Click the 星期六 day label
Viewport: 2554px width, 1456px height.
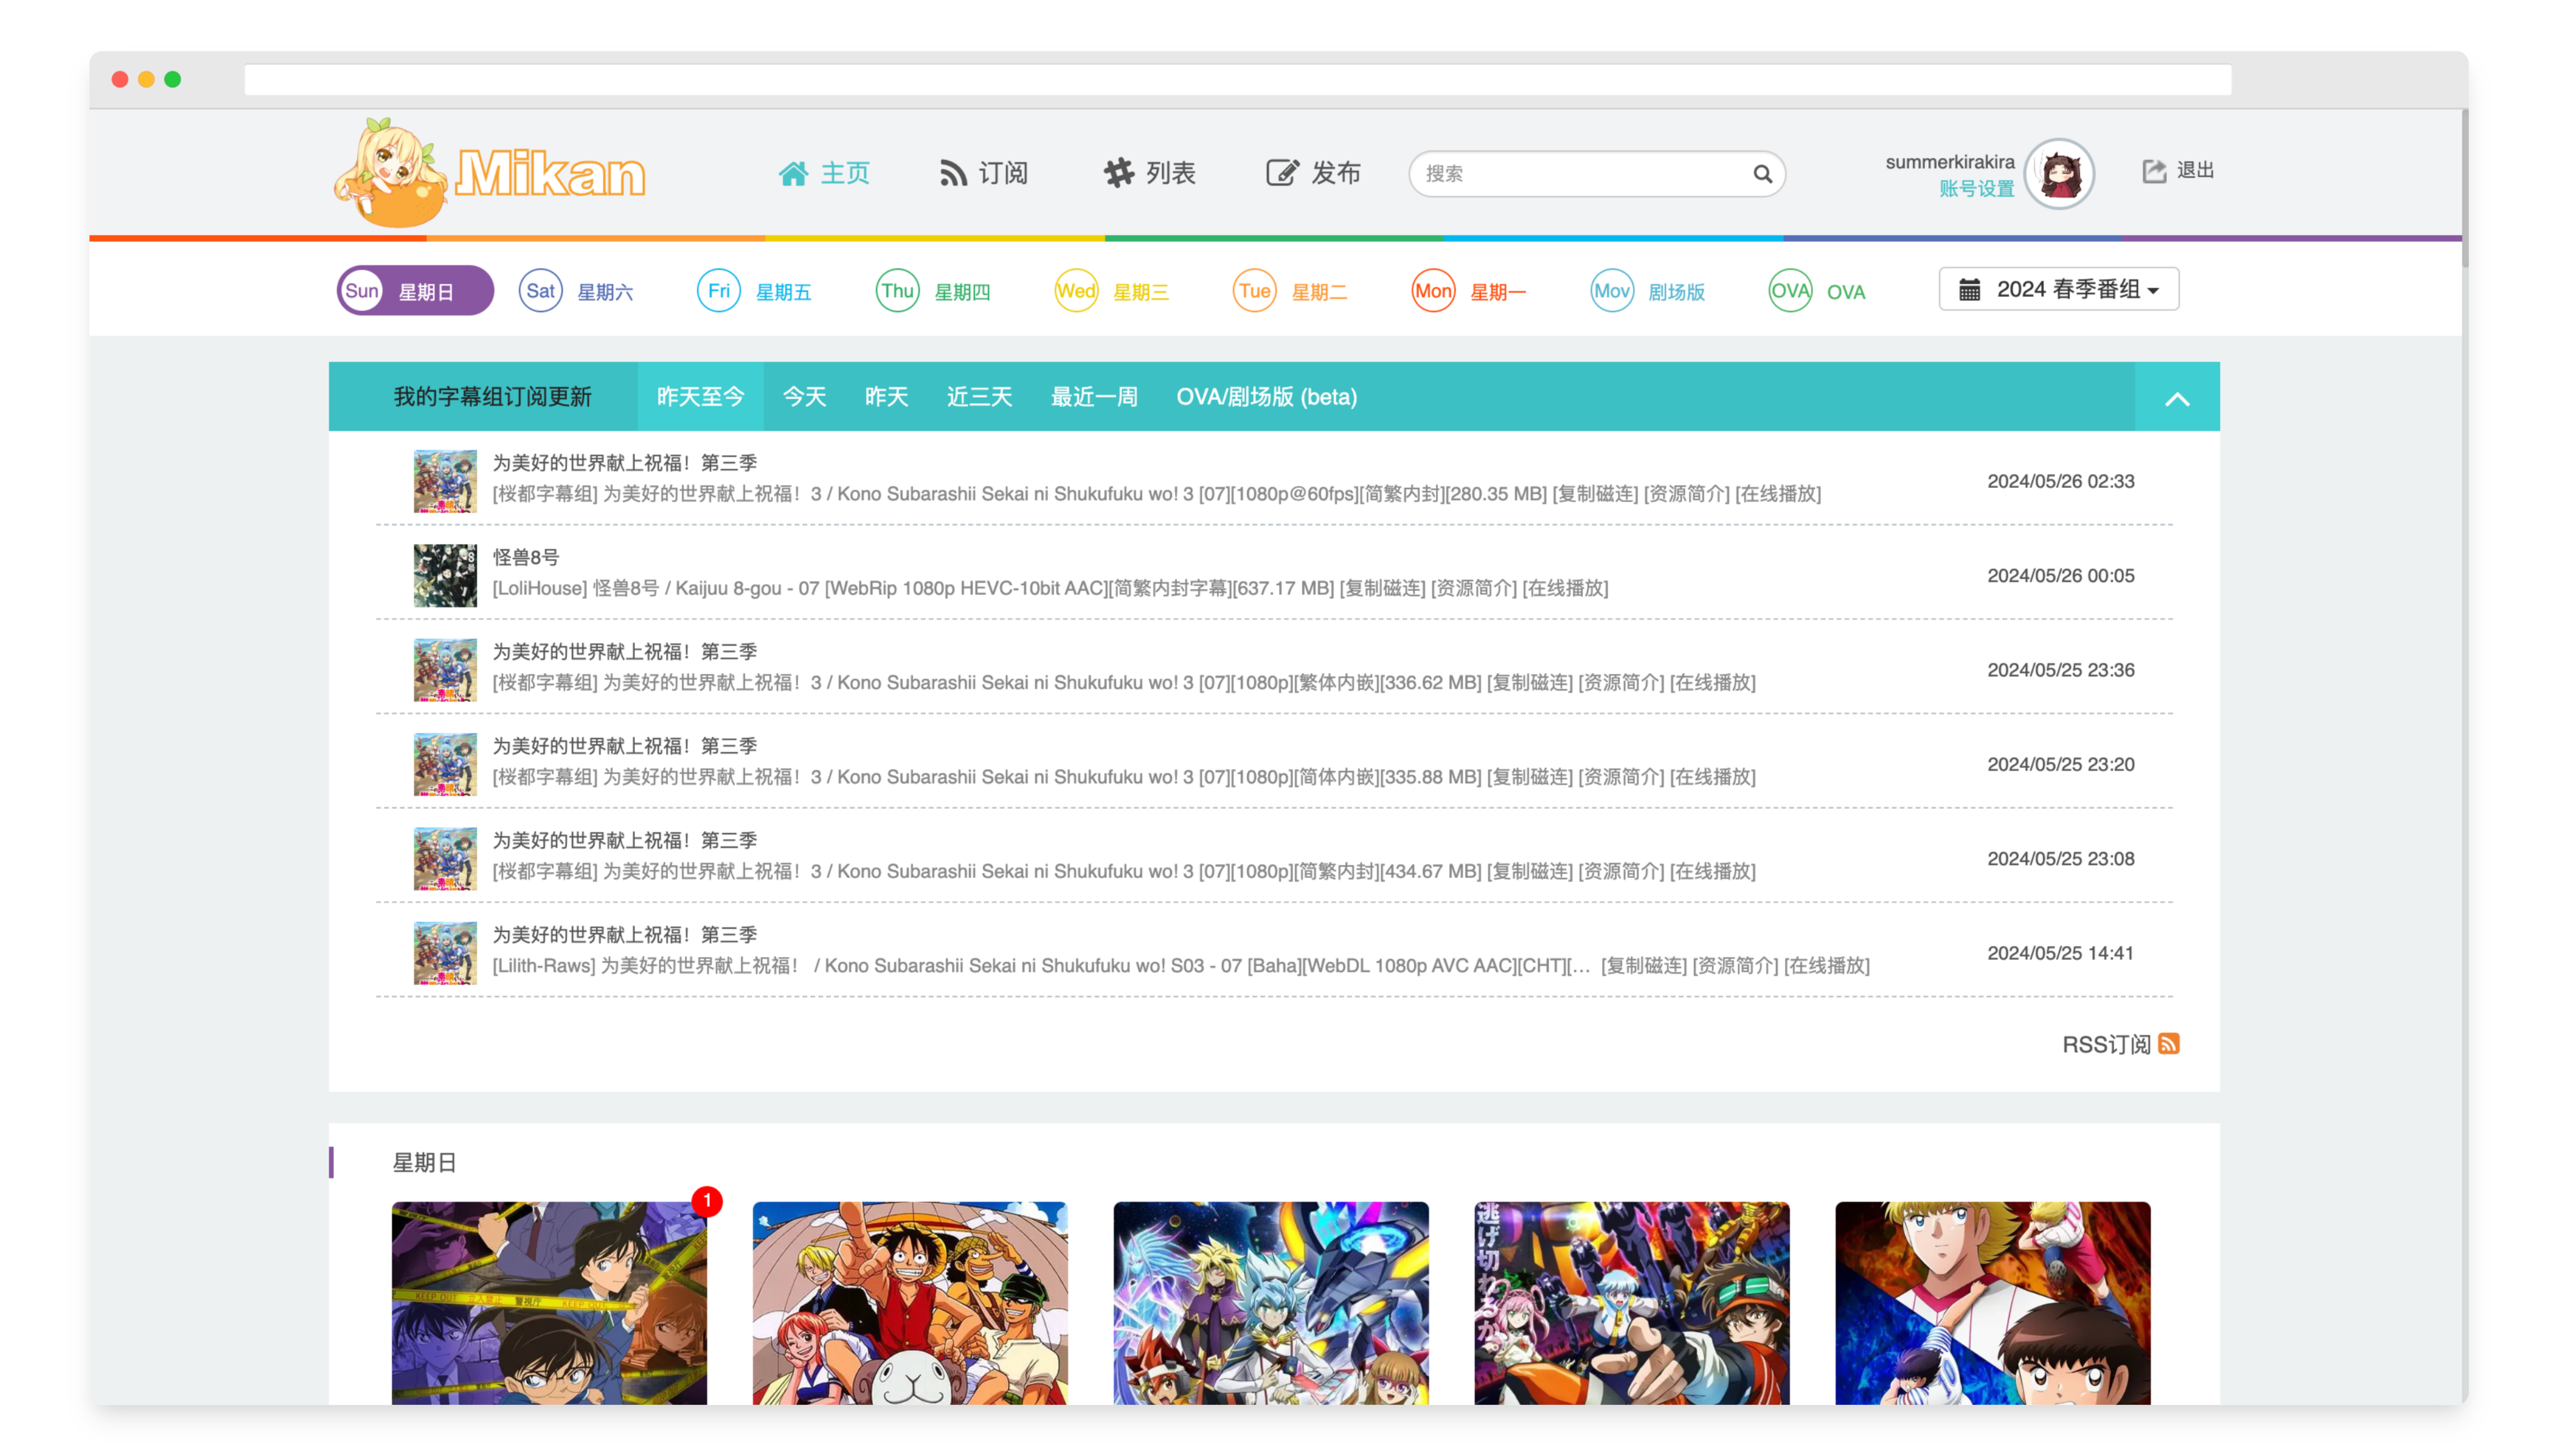click(605, 292)
